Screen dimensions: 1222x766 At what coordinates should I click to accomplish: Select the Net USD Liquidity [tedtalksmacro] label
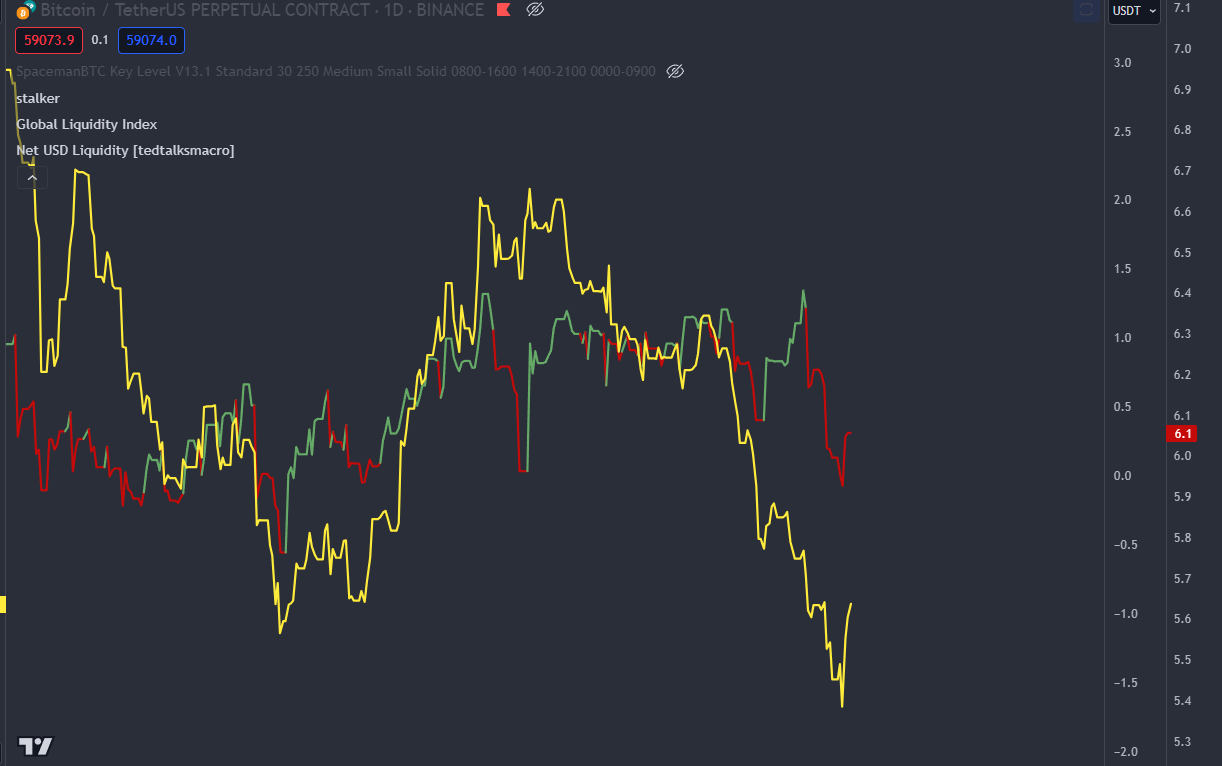(x=125, y=150)
